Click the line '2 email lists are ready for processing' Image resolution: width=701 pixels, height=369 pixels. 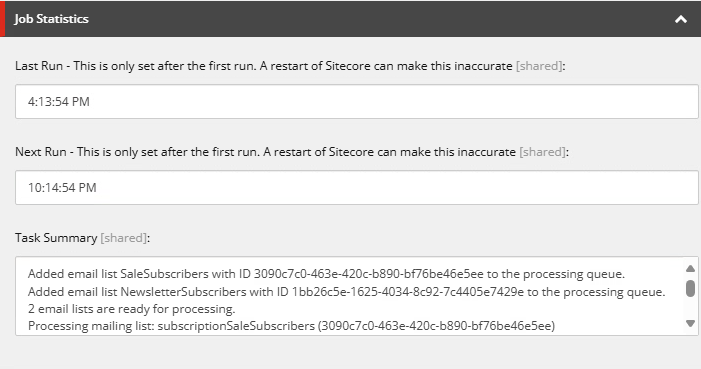click(131, 309)
